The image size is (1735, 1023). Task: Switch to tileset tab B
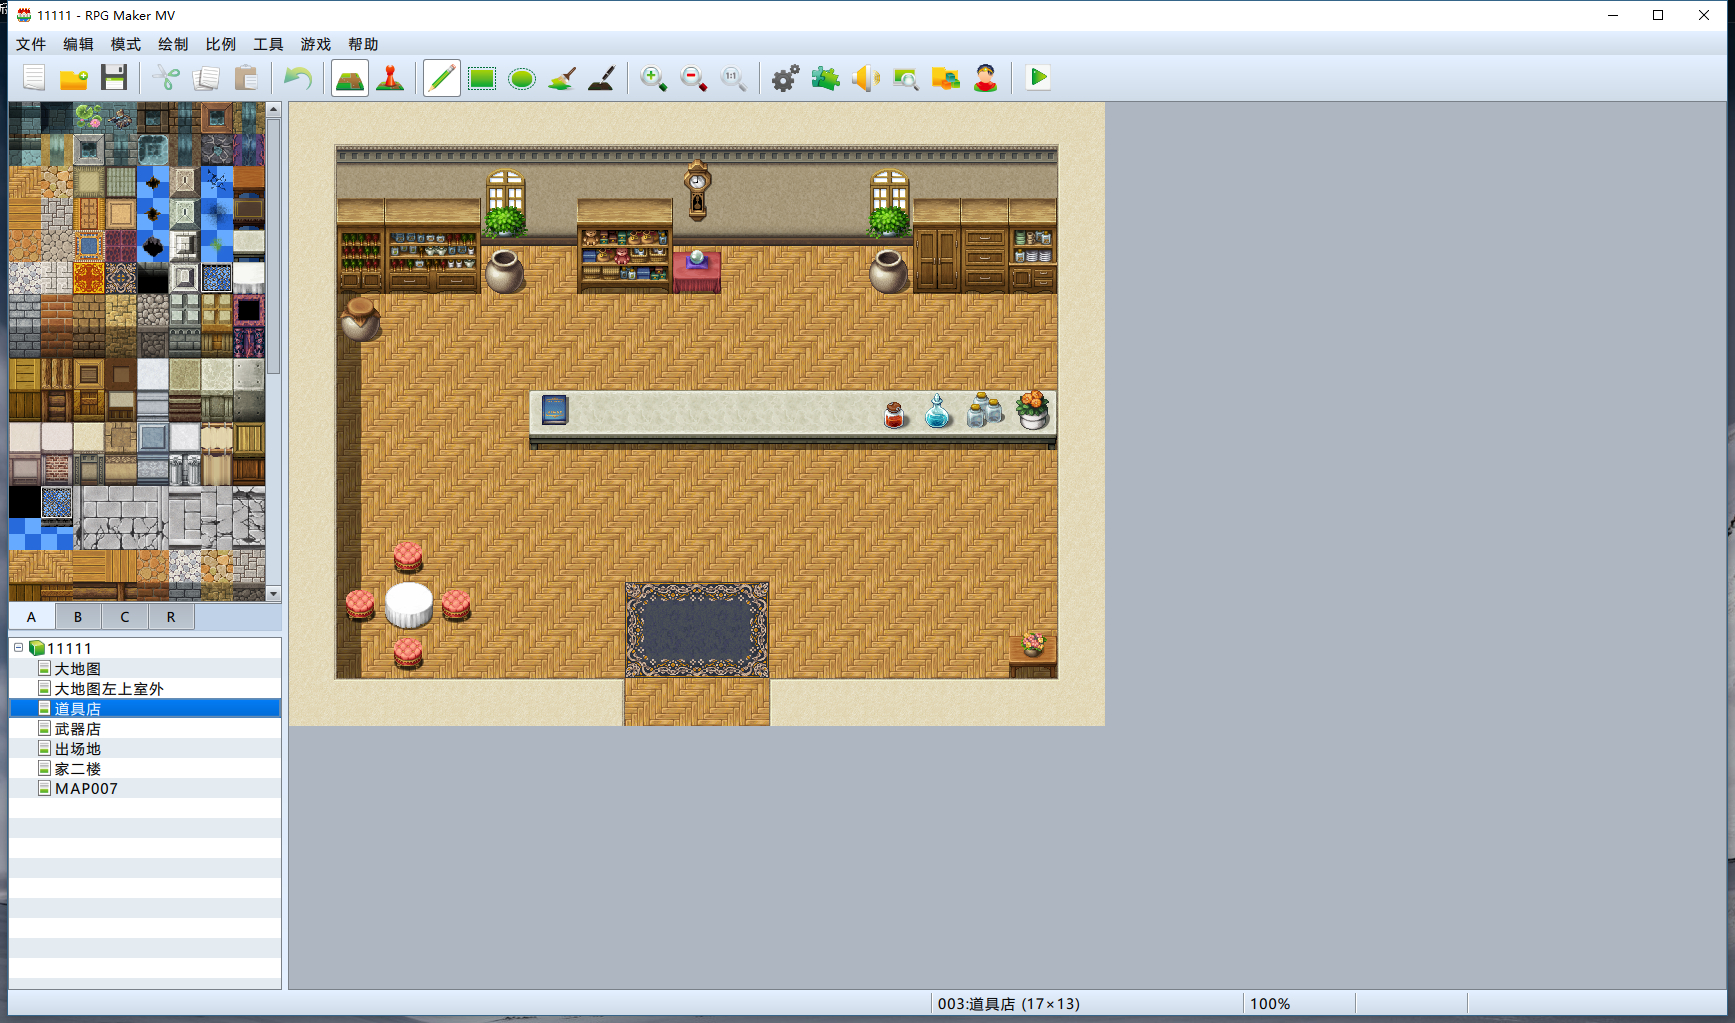coord(78,617)
